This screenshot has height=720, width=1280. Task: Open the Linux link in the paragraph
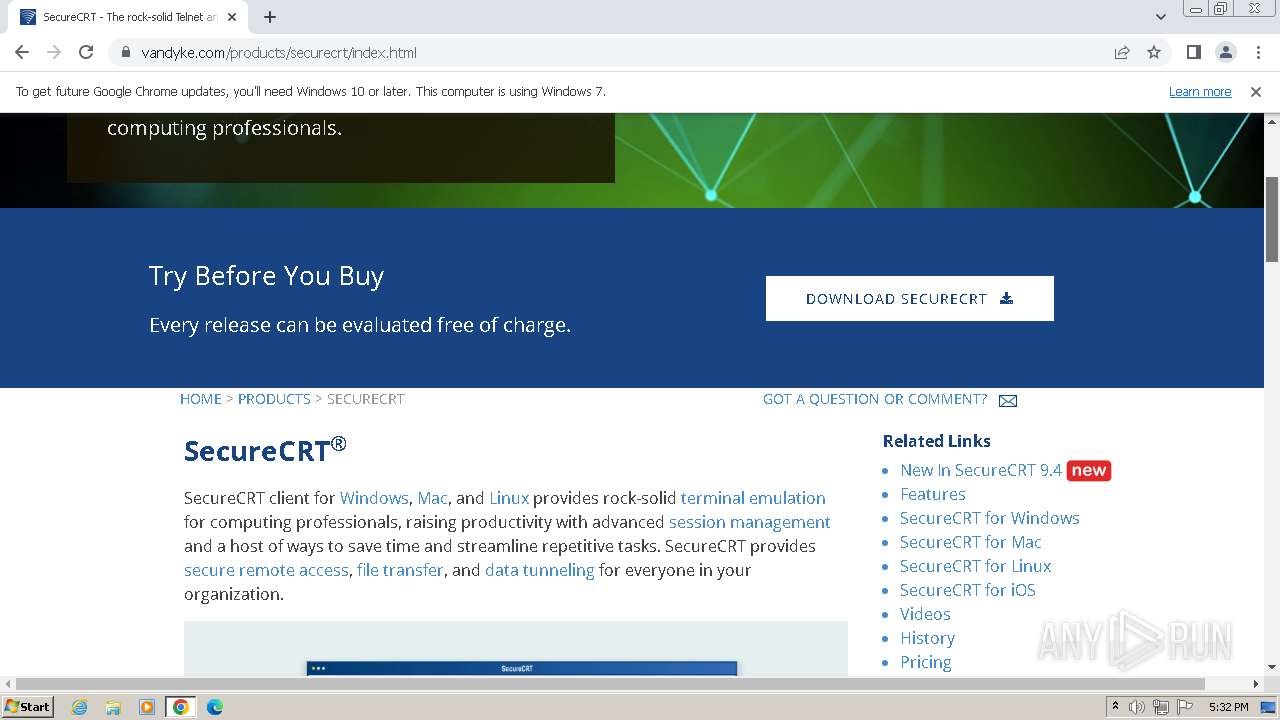(x=509, y=498)
